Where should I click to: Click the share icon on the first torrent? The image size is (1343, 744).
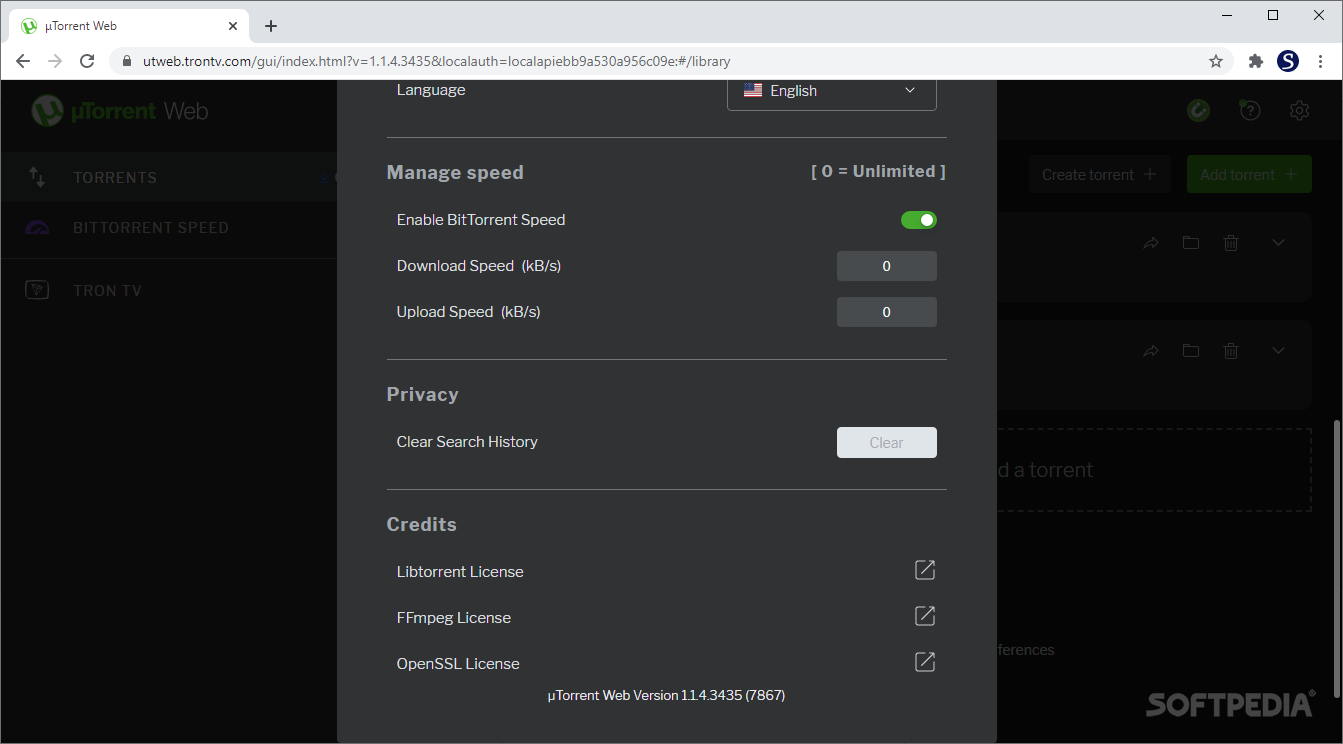coord(1151,243)
